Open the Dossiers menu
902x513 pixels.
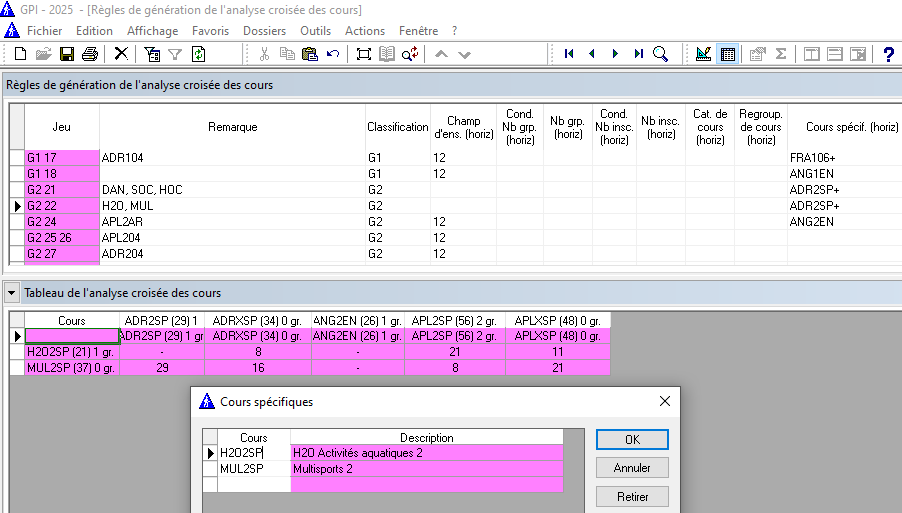(264, 31)
